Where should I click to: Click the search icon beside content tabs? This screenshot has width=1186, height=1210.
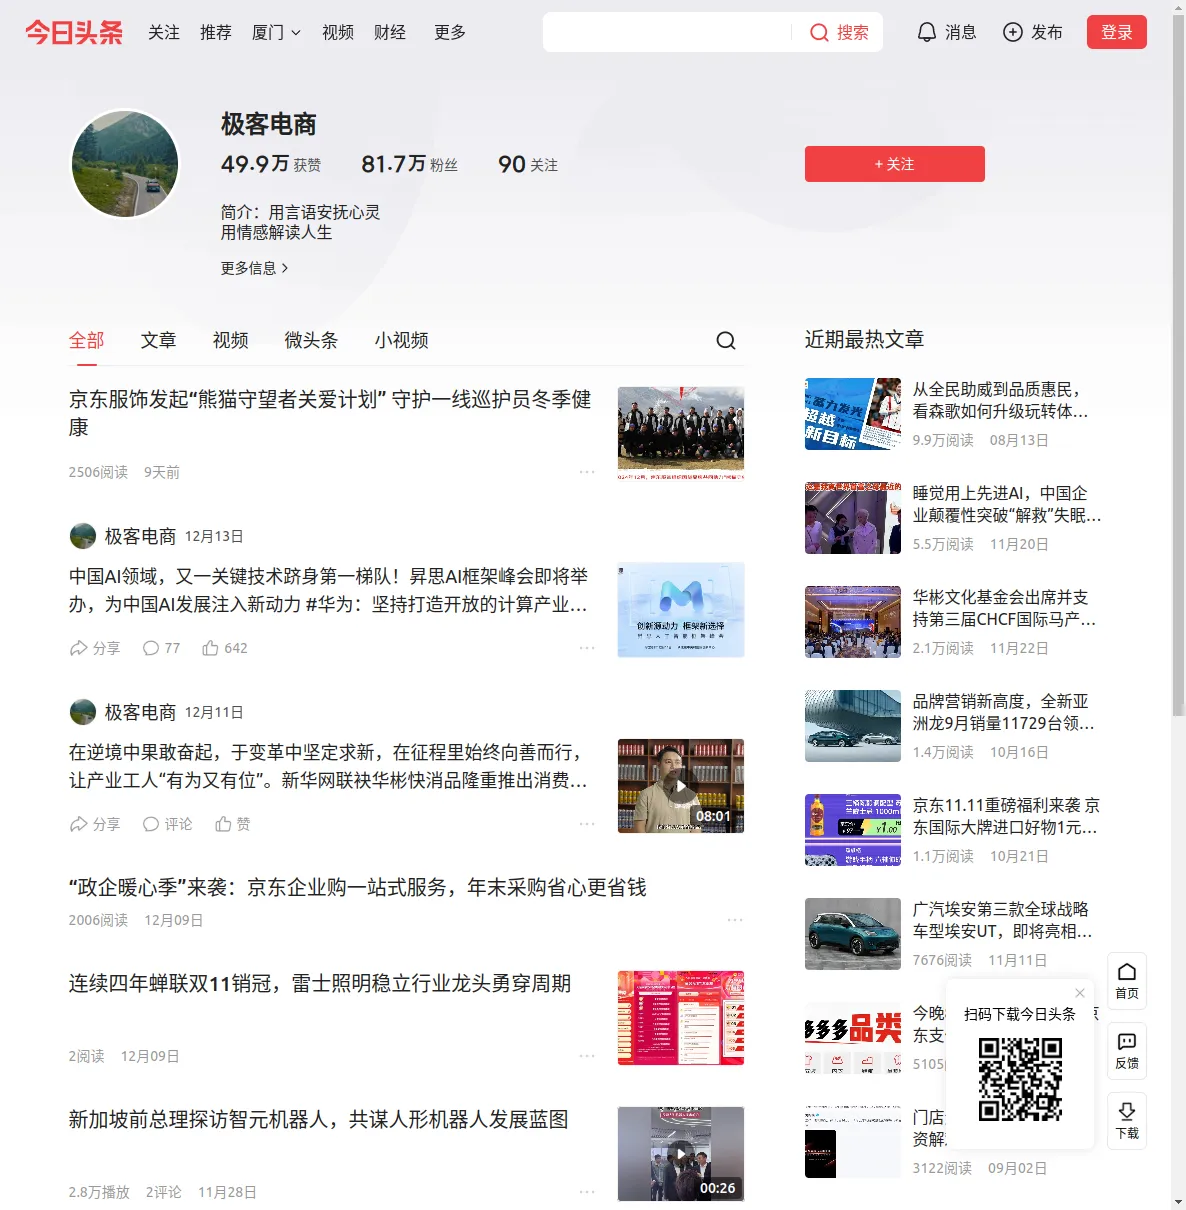pyautogui.click(x=726, y=341)
